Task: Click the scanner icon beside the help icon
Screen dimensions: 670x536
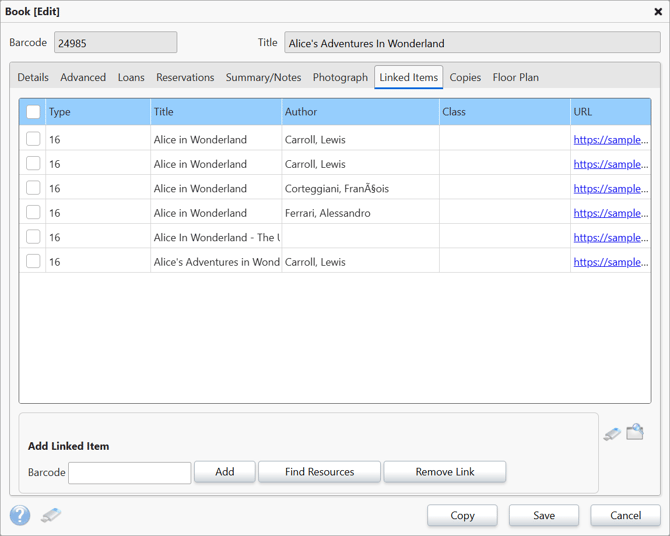Action: (51, 515)
